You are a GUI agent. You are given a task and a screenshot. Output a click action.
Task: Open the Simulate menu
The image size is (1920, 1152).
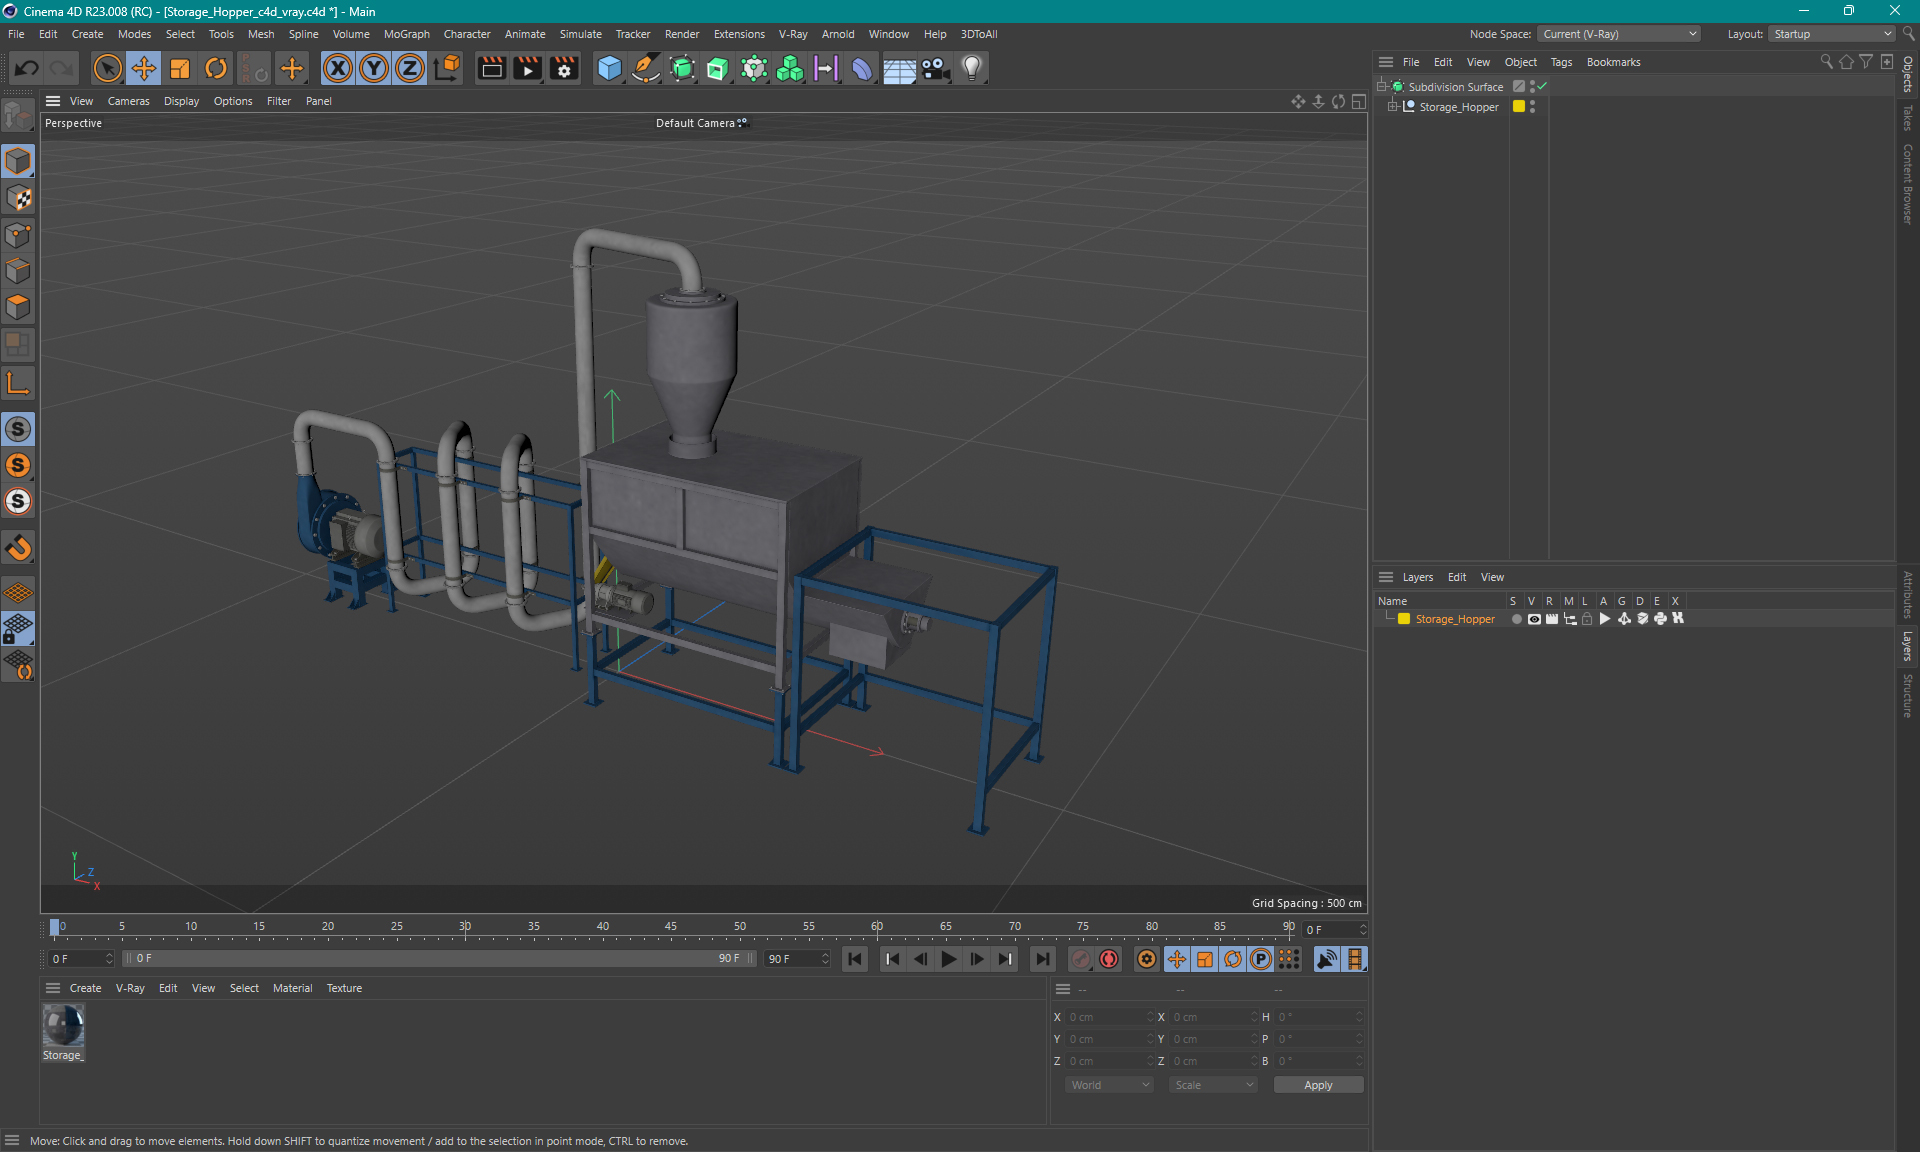coord(580,34)
